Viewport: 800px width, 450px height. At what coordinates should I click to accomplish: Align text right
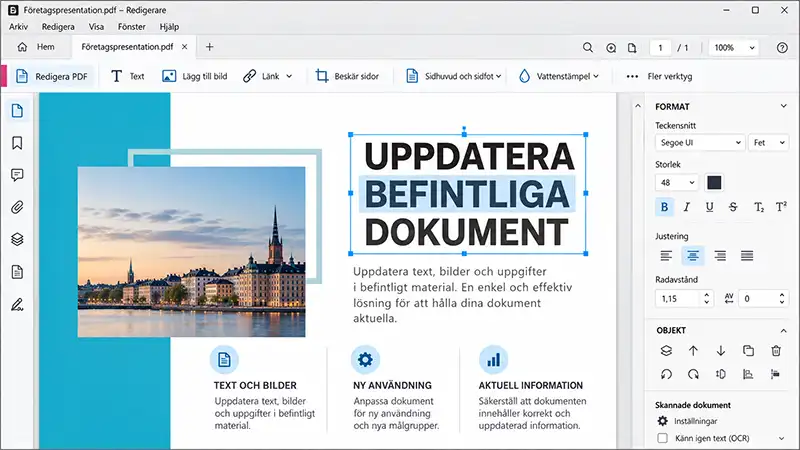[x=720, y=256]
